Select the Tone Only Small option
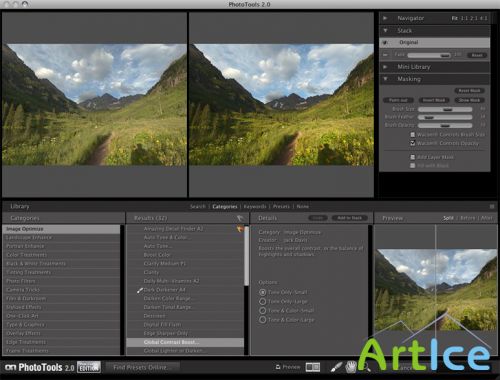This screenshot has height=380, width=500. (x=263, y=292)
